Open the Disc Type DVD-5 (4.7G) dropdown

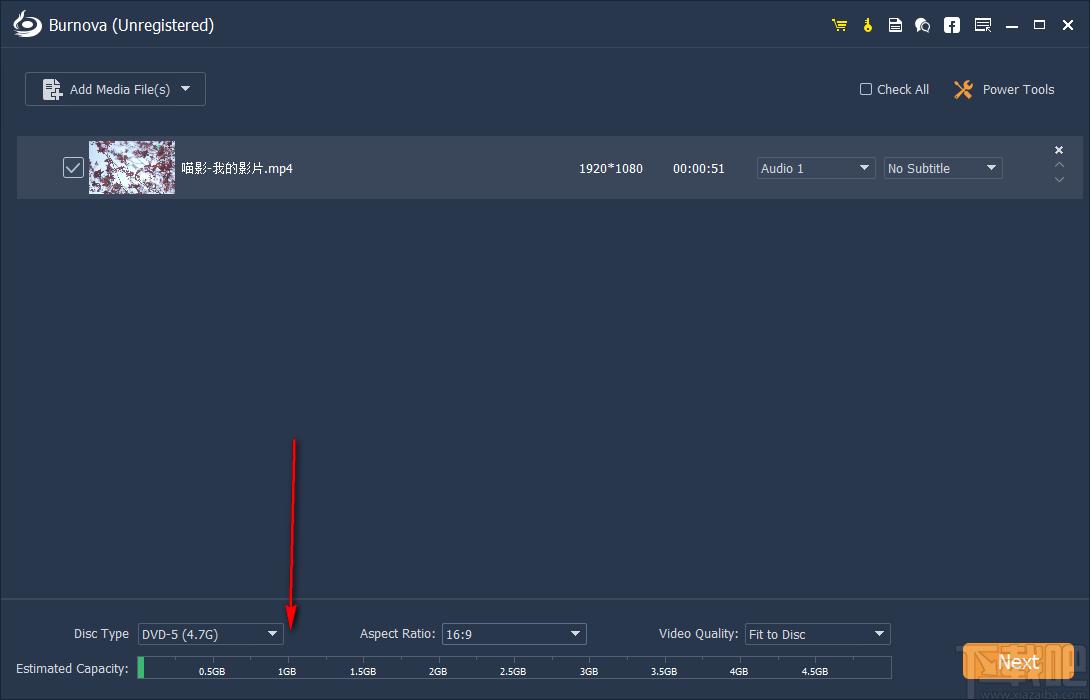tap(211, 634)
